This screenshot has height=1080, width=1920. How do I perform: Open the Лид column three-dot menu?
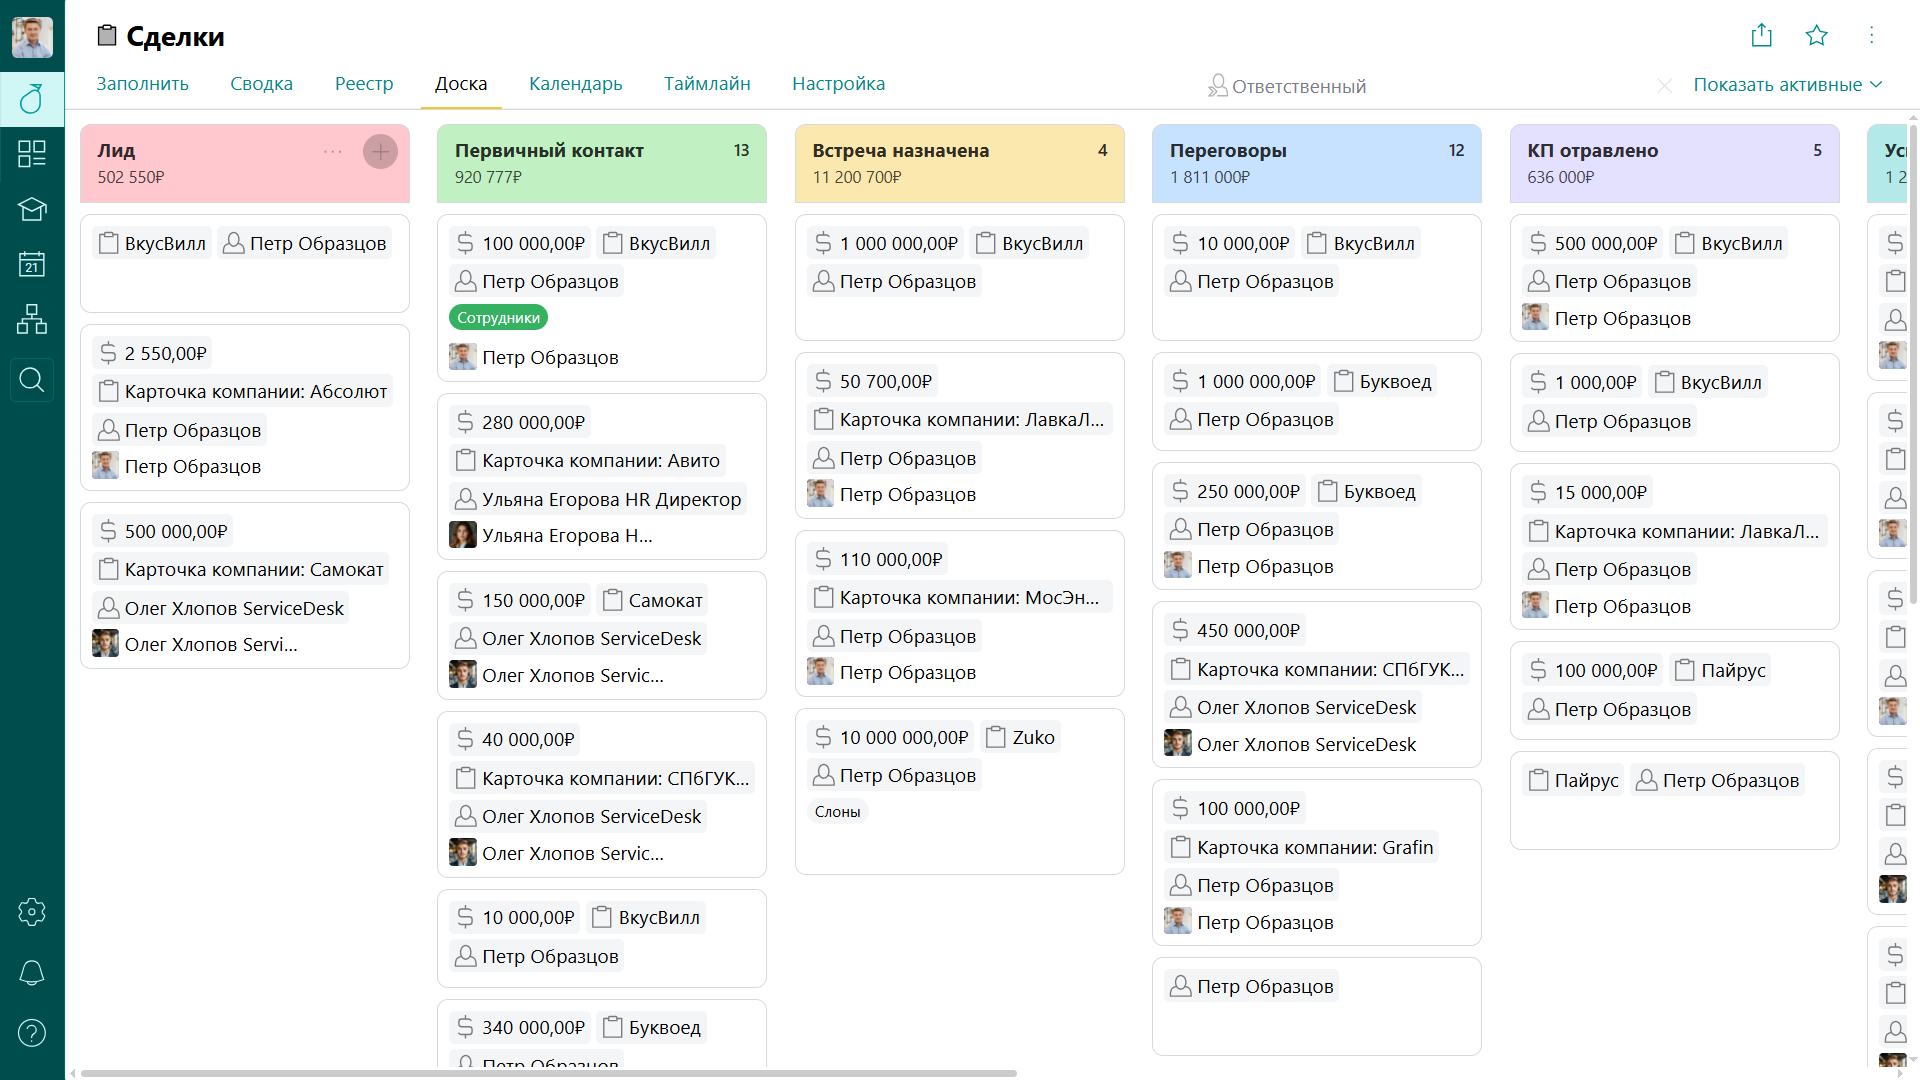333,152
